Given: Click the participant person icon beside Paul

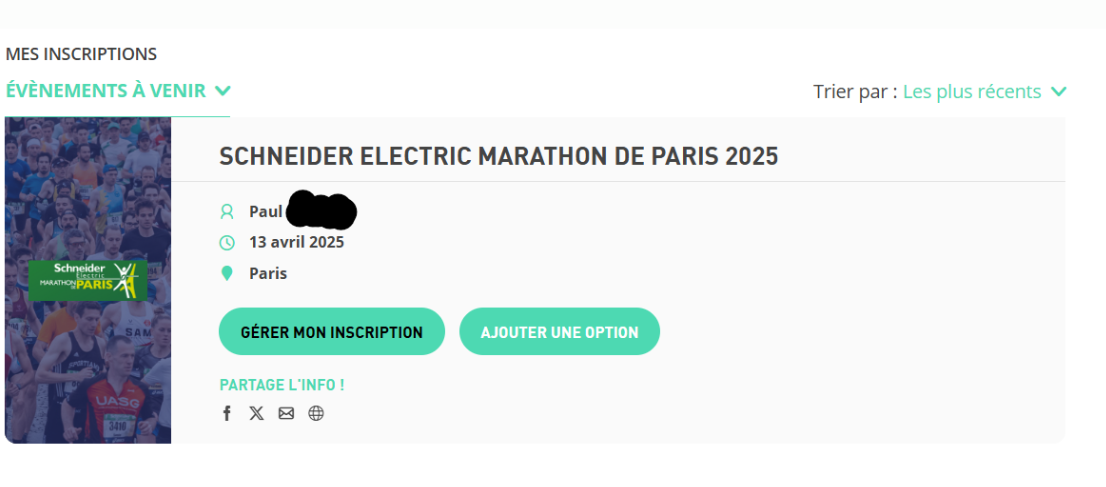Looking at the screenshot, I should click(226, 211).
